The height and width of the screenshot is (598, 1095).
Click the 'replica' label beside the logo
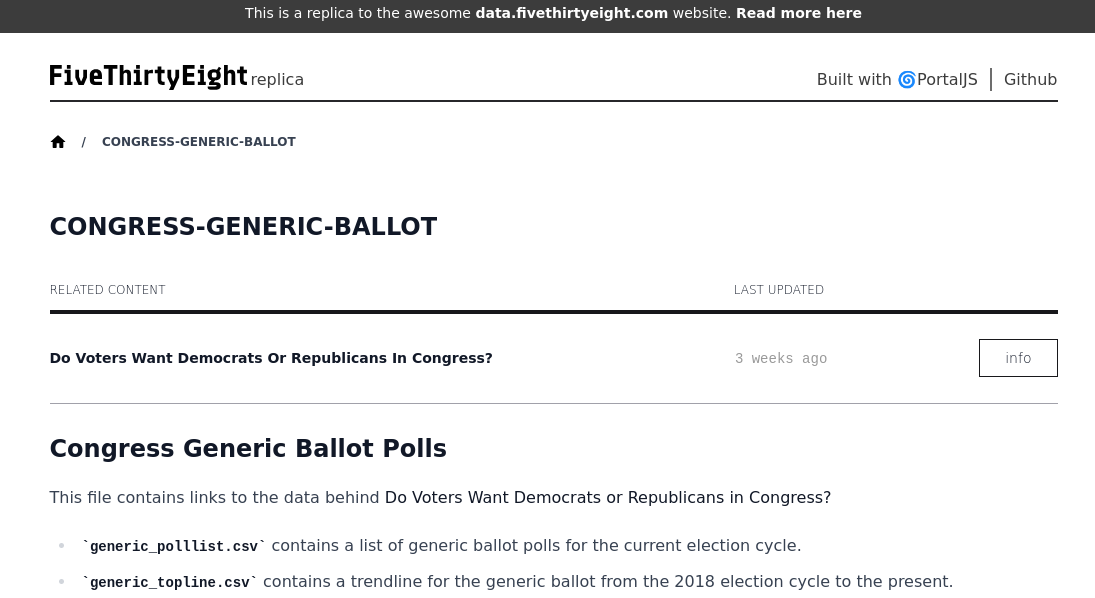[277, 80]
